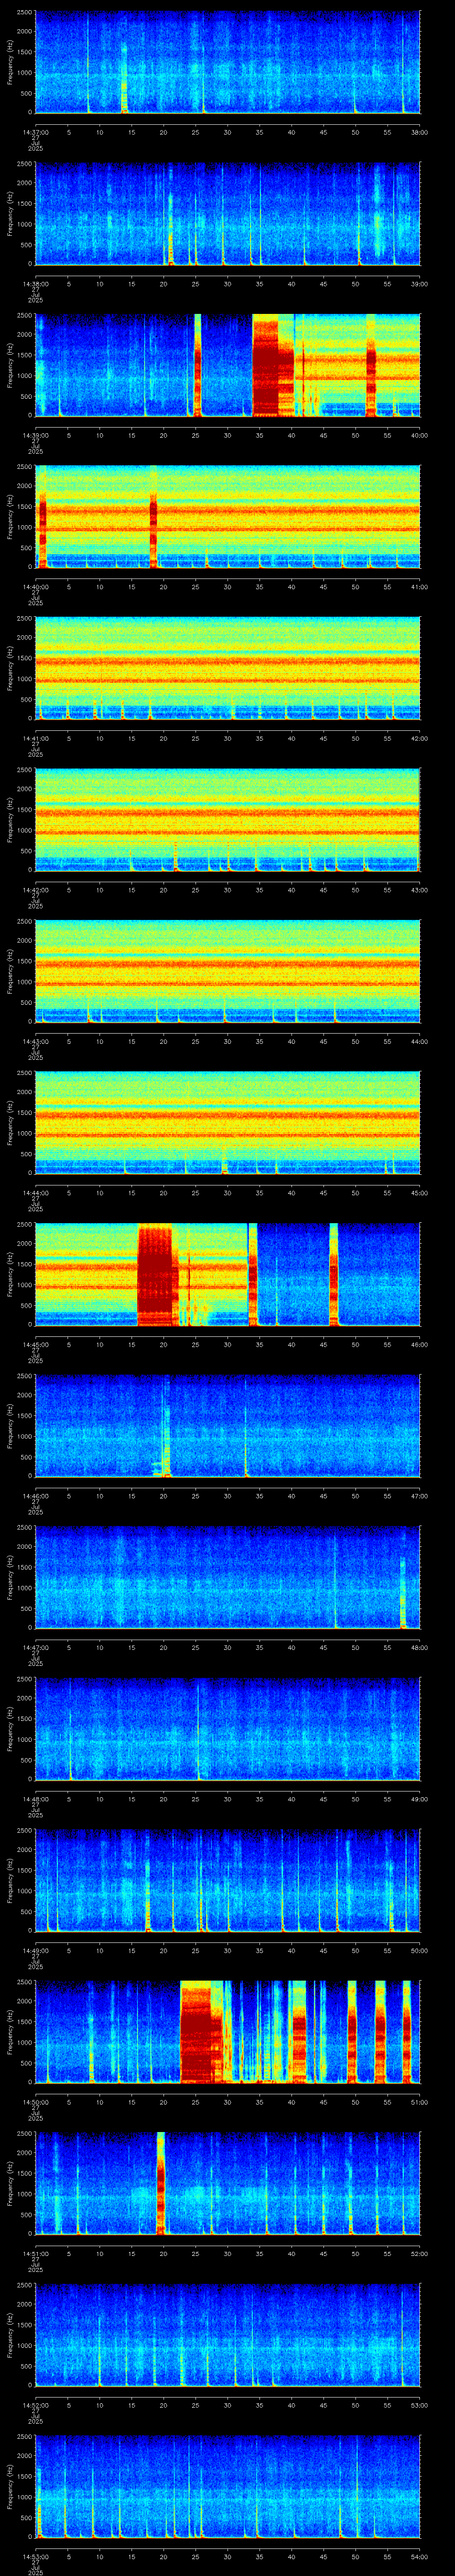Click the spectrogram panel starting at 14:40:00

pyautogui.click(x=228, y=517)
